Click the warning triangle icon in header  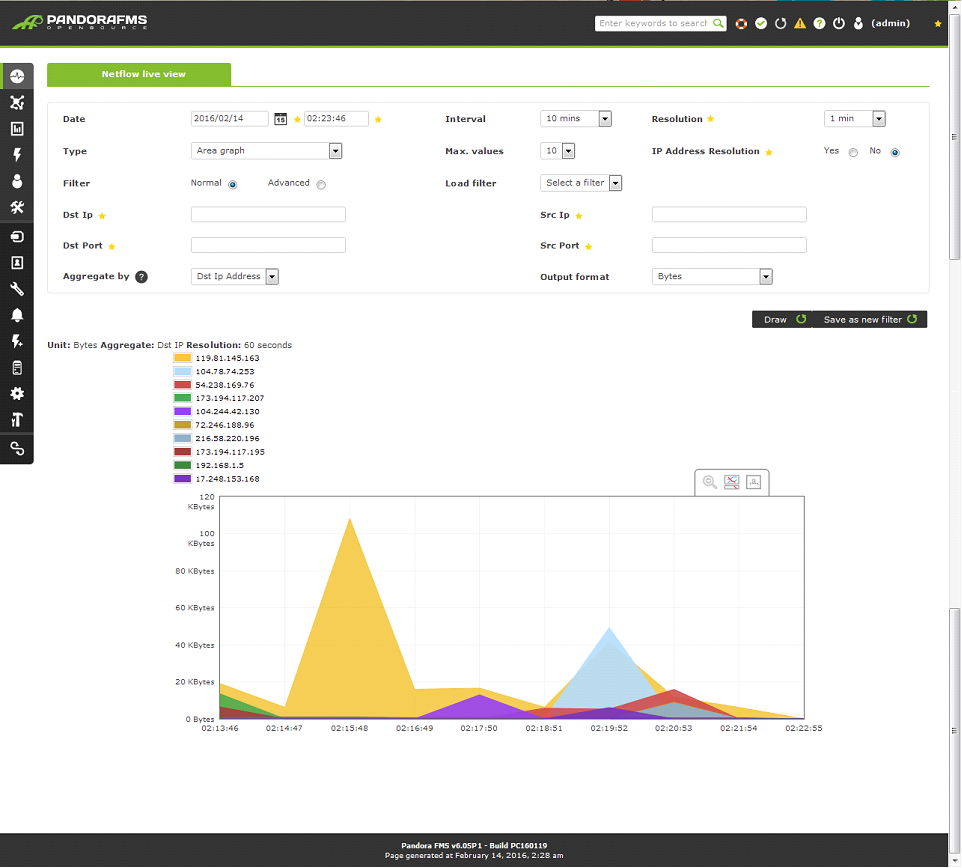point(799,23)
